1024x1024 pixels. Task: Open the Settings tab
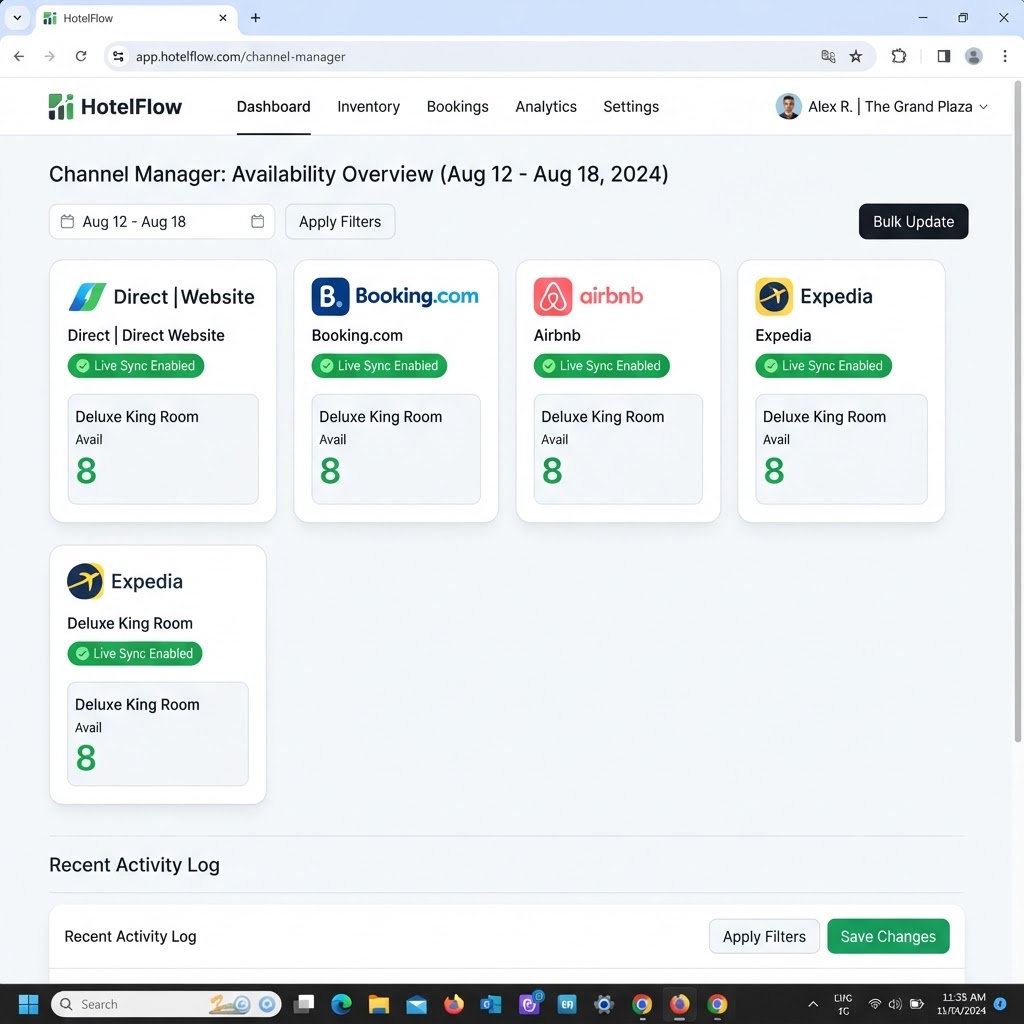point(631,106)
